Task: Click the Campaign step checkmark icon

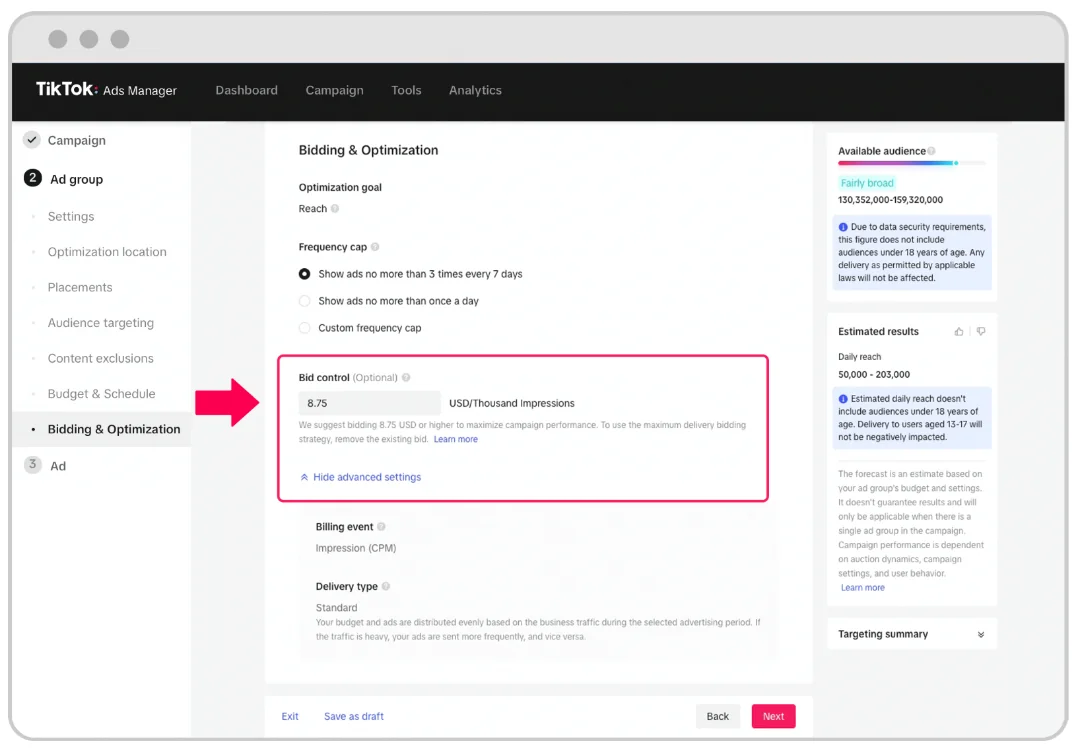Action: pyautogui.click(x=32, y=140)
